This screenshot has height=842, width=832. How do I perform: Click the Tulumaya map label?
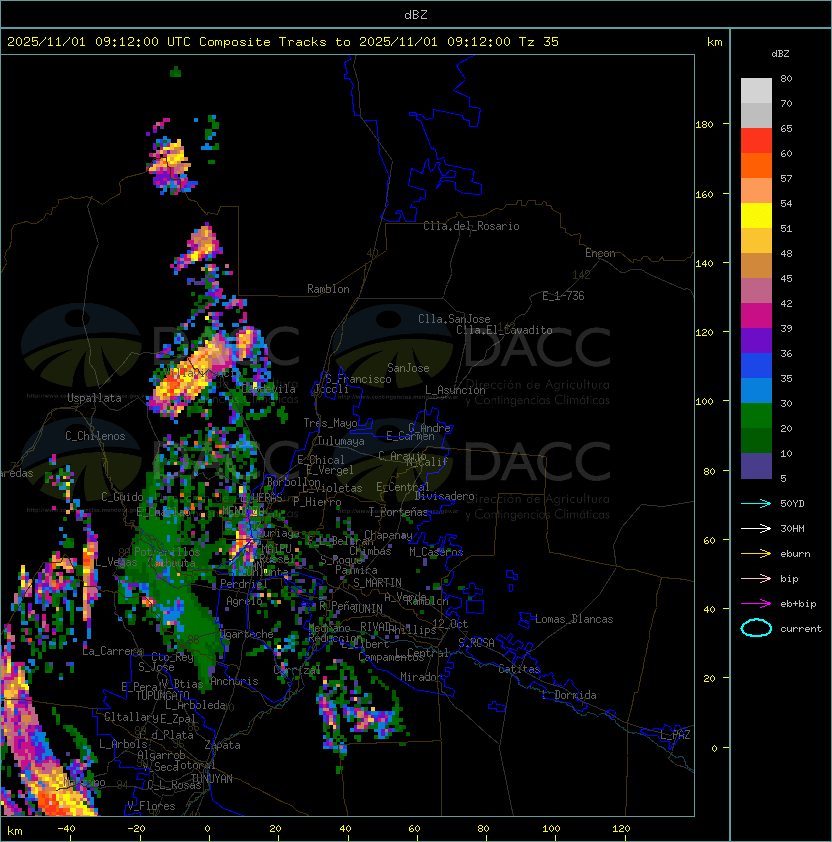[341, 441]
